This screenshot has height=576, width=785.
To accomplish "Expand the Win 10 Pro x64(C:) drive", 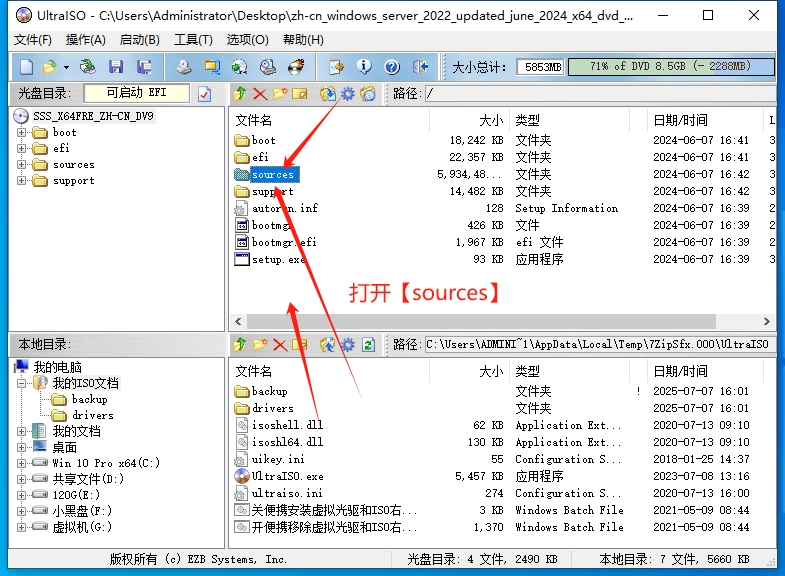I will pyautogui.click(x=22, y=463).
